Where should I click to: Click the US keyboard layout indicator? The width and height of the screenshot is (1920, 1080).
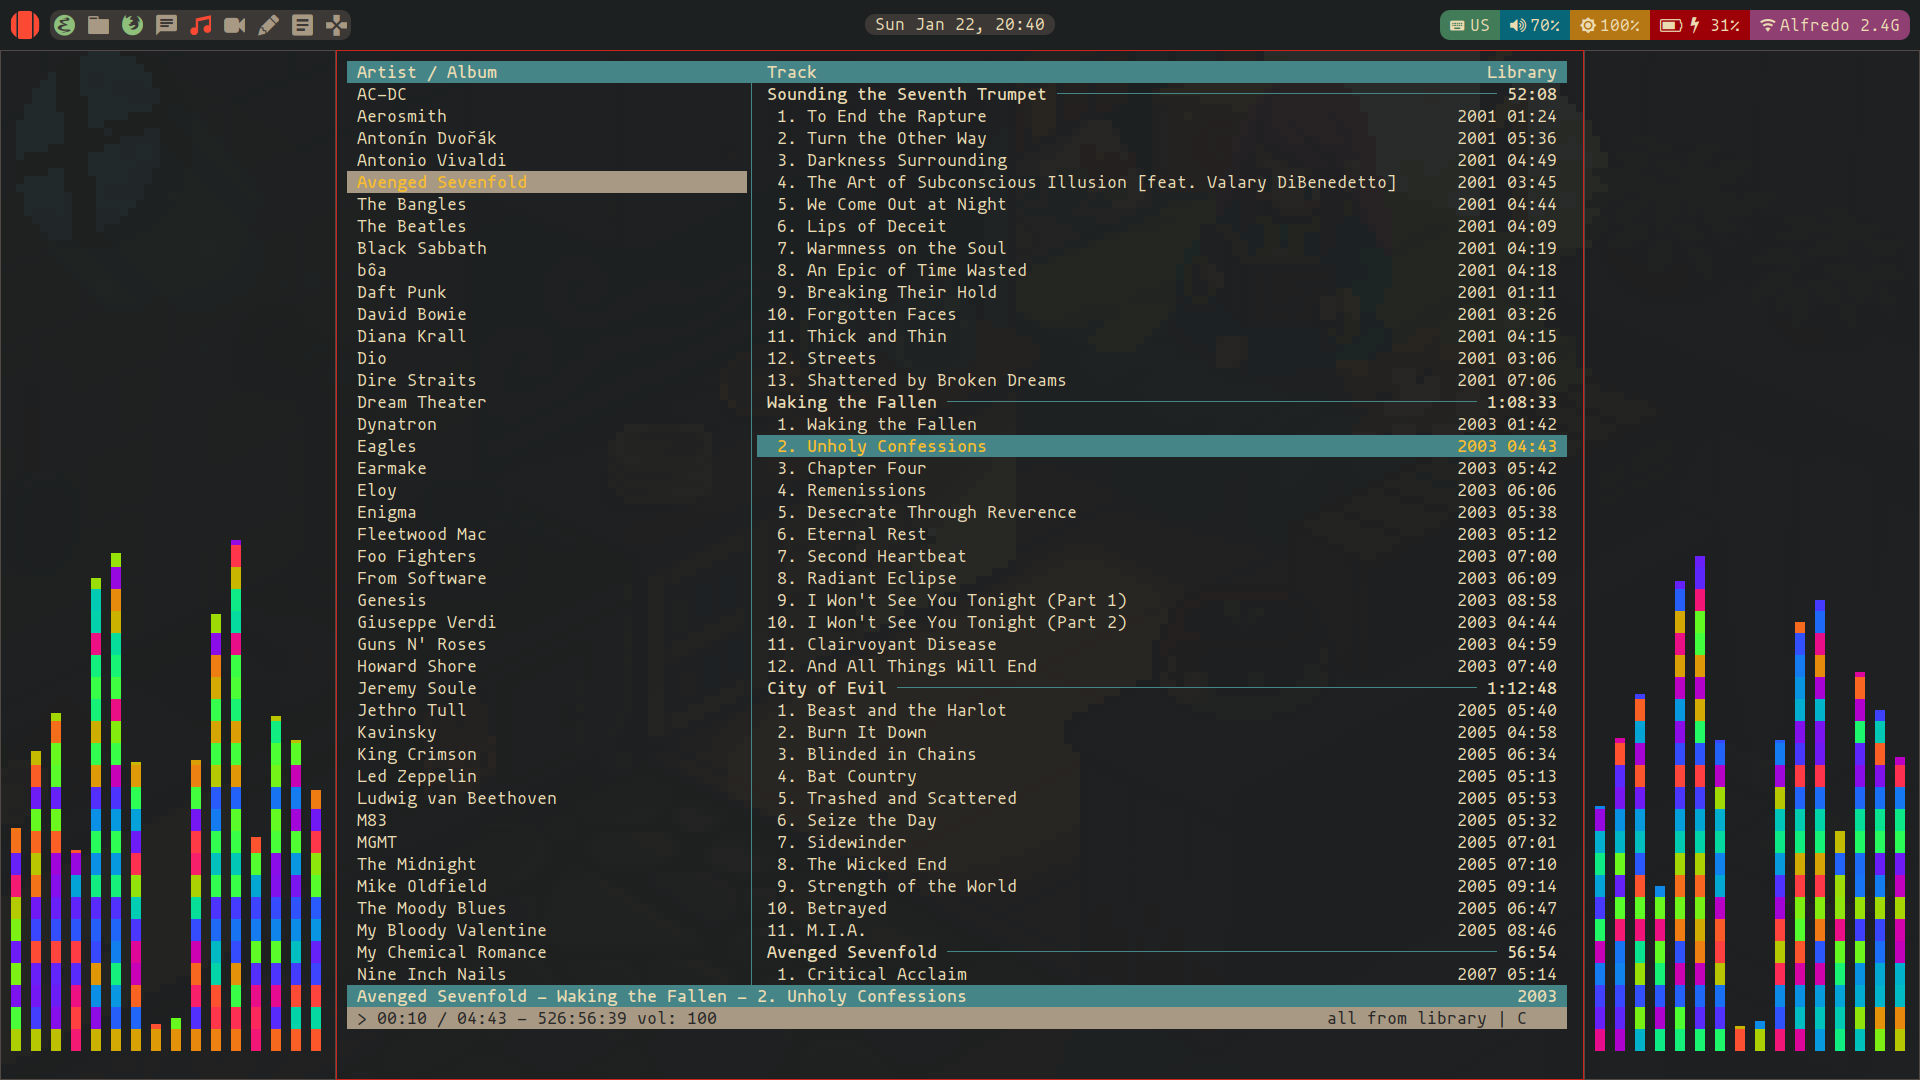1465,24
